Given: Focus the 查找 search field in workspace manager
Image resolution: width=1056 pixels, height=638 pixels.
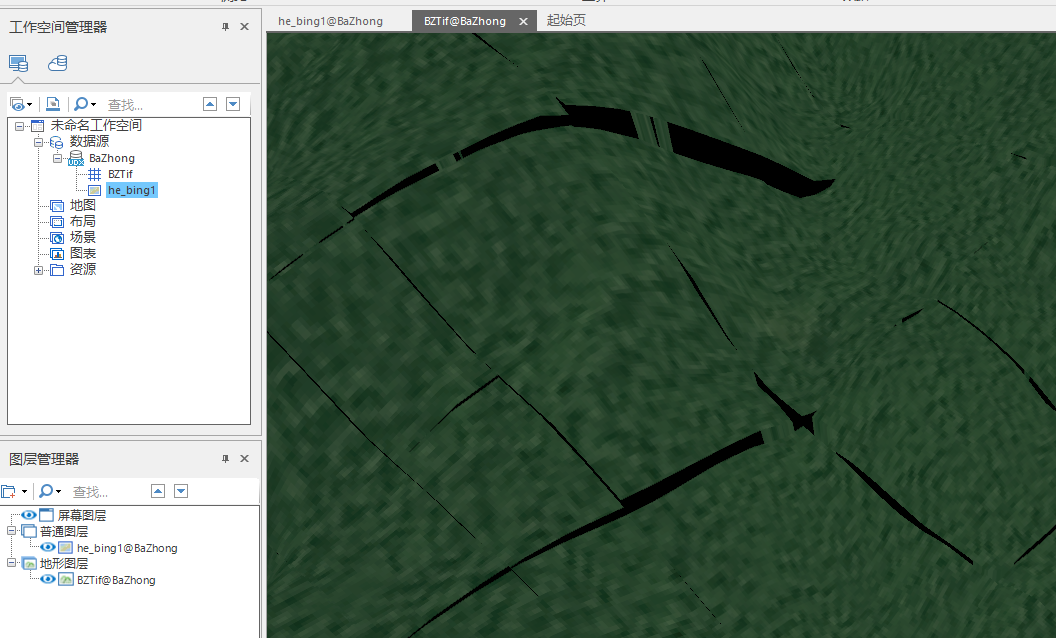Looking at the screenshot, I should (152, 104).
